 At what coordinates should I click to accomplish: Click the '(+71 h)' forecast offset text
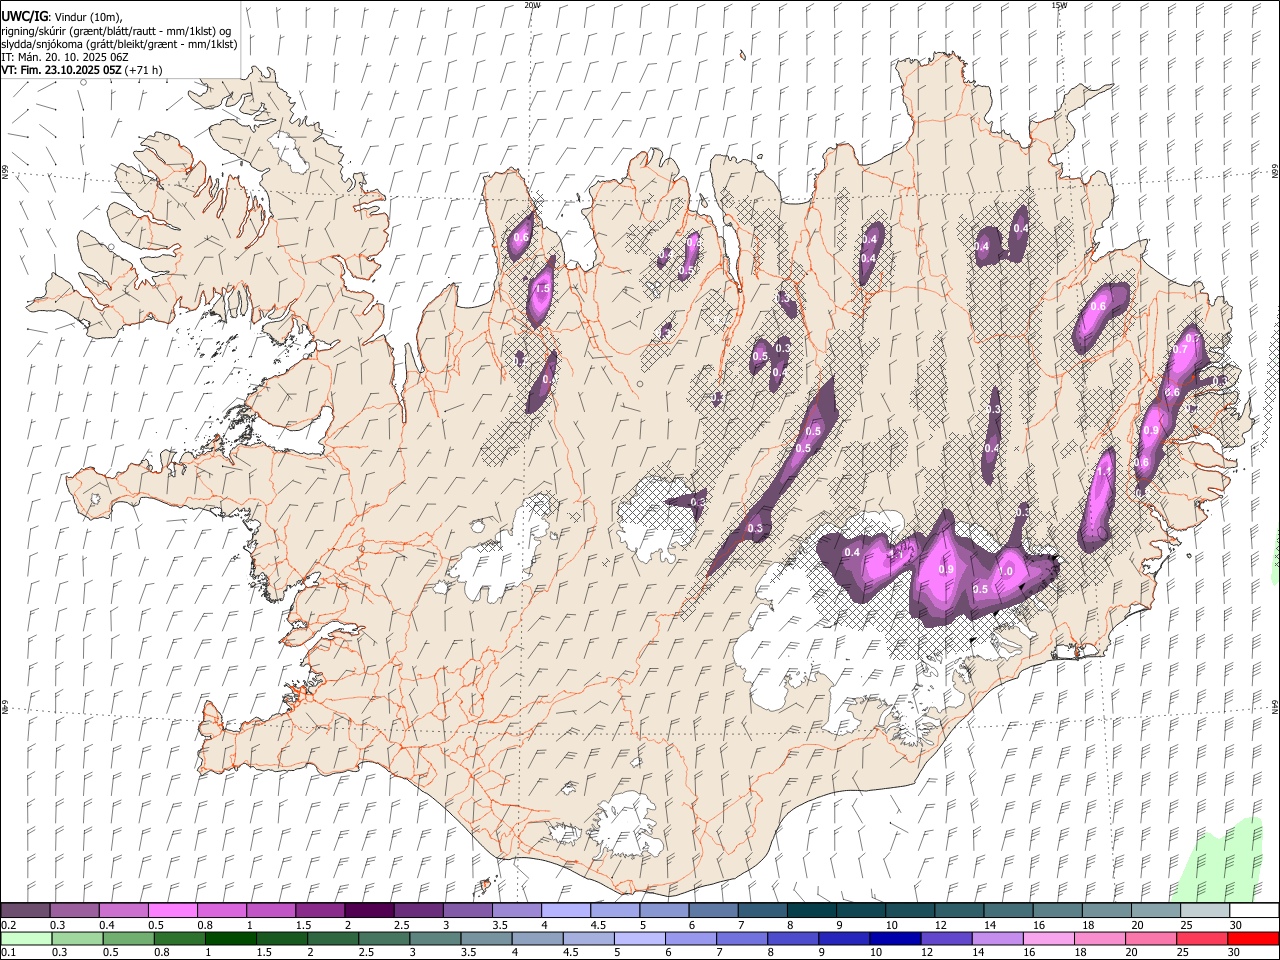tap(144, 70)
